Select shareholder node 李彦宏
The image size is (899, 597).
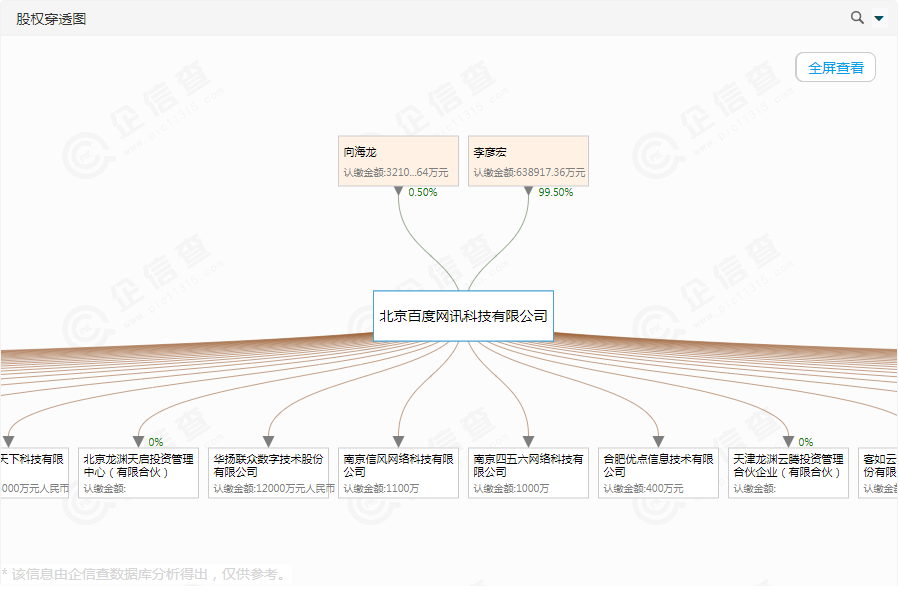click(528, 161)
